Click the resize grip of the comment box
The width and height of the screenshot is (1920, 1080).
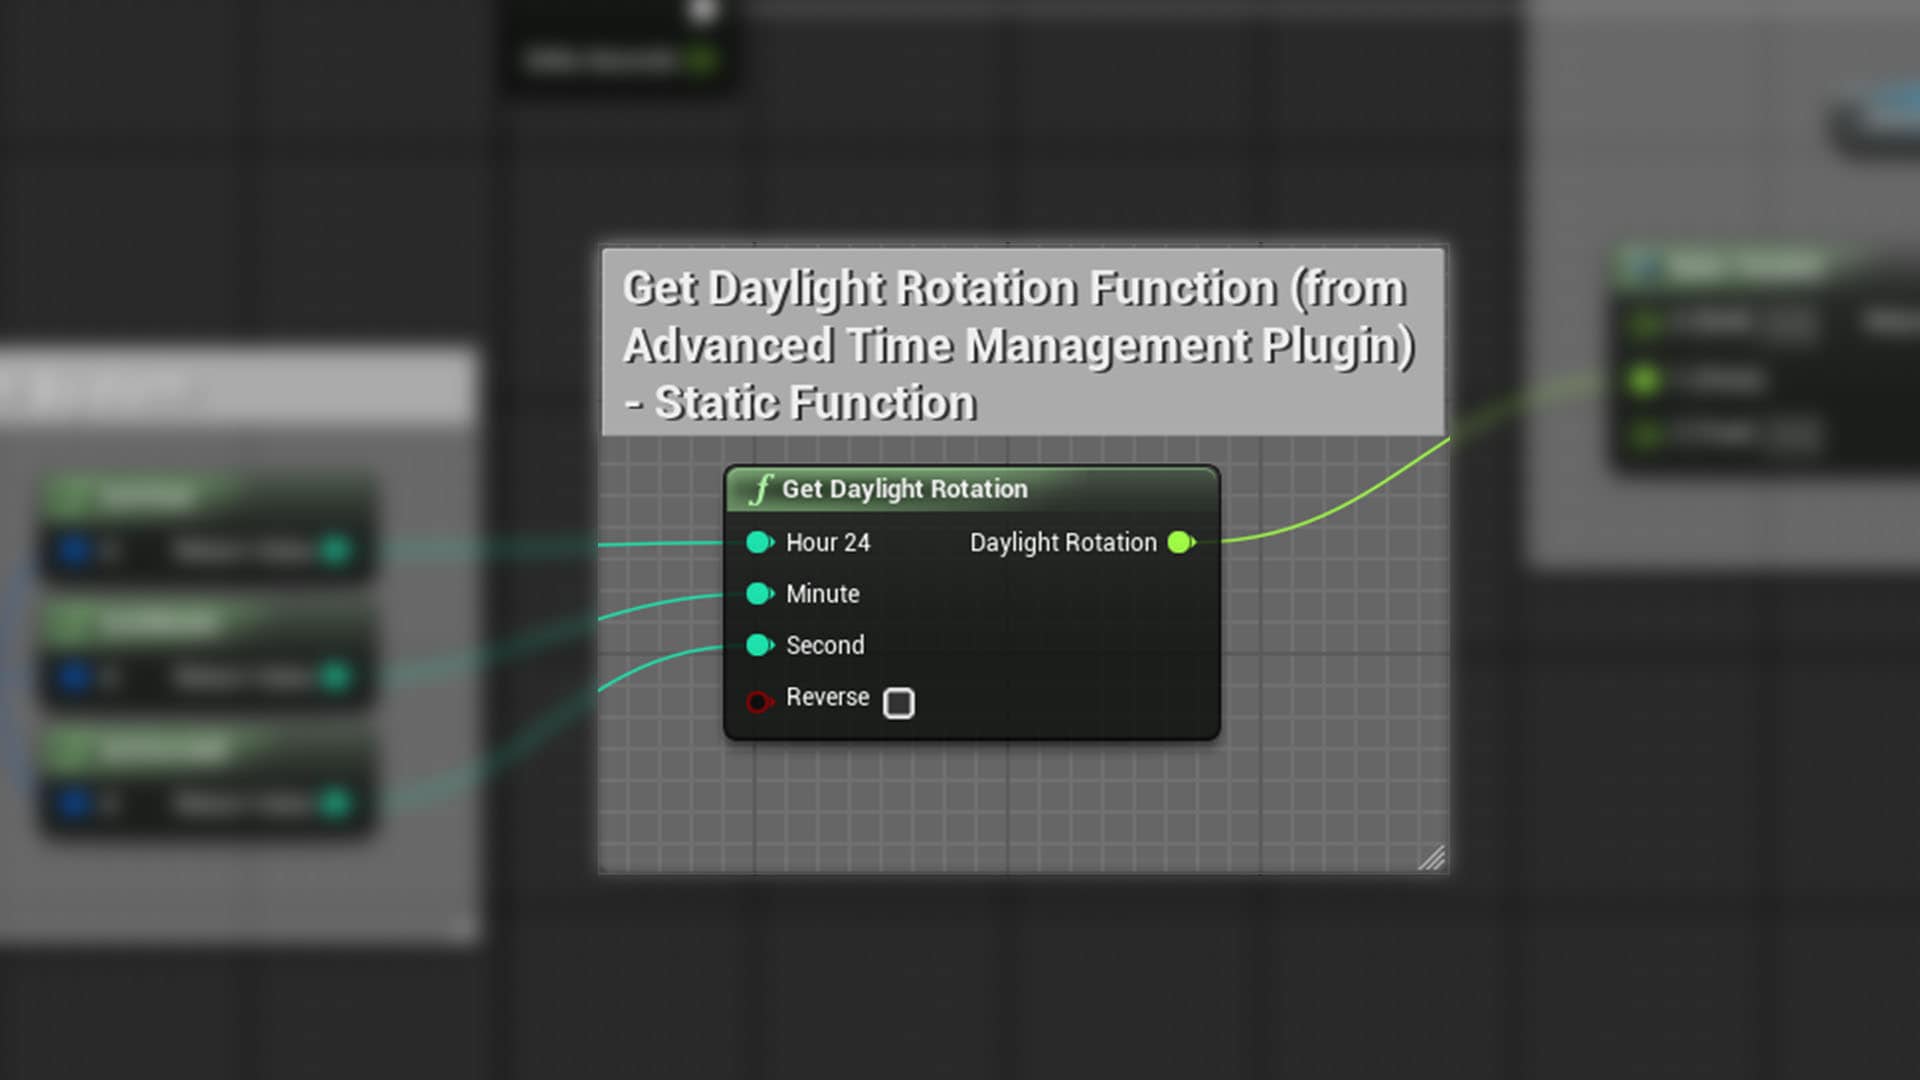coord(1434,858)
